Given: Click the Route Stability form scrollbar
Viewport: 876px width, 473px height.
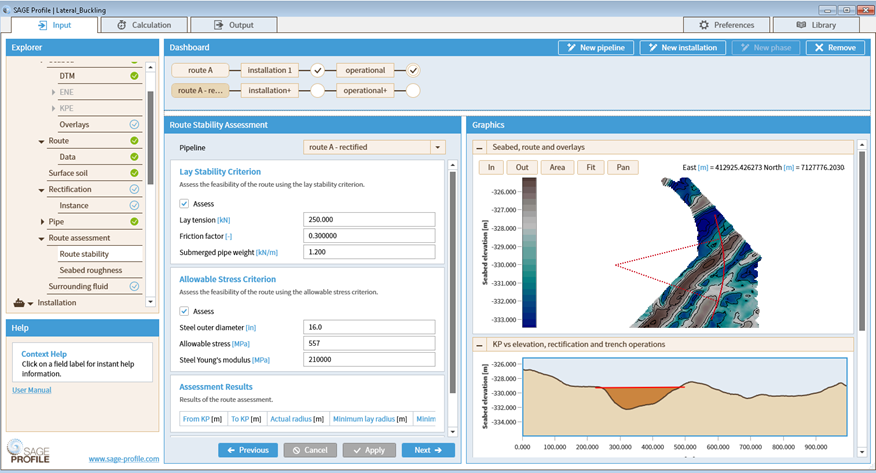Looking at the screenshot, I should coord(453,282).
